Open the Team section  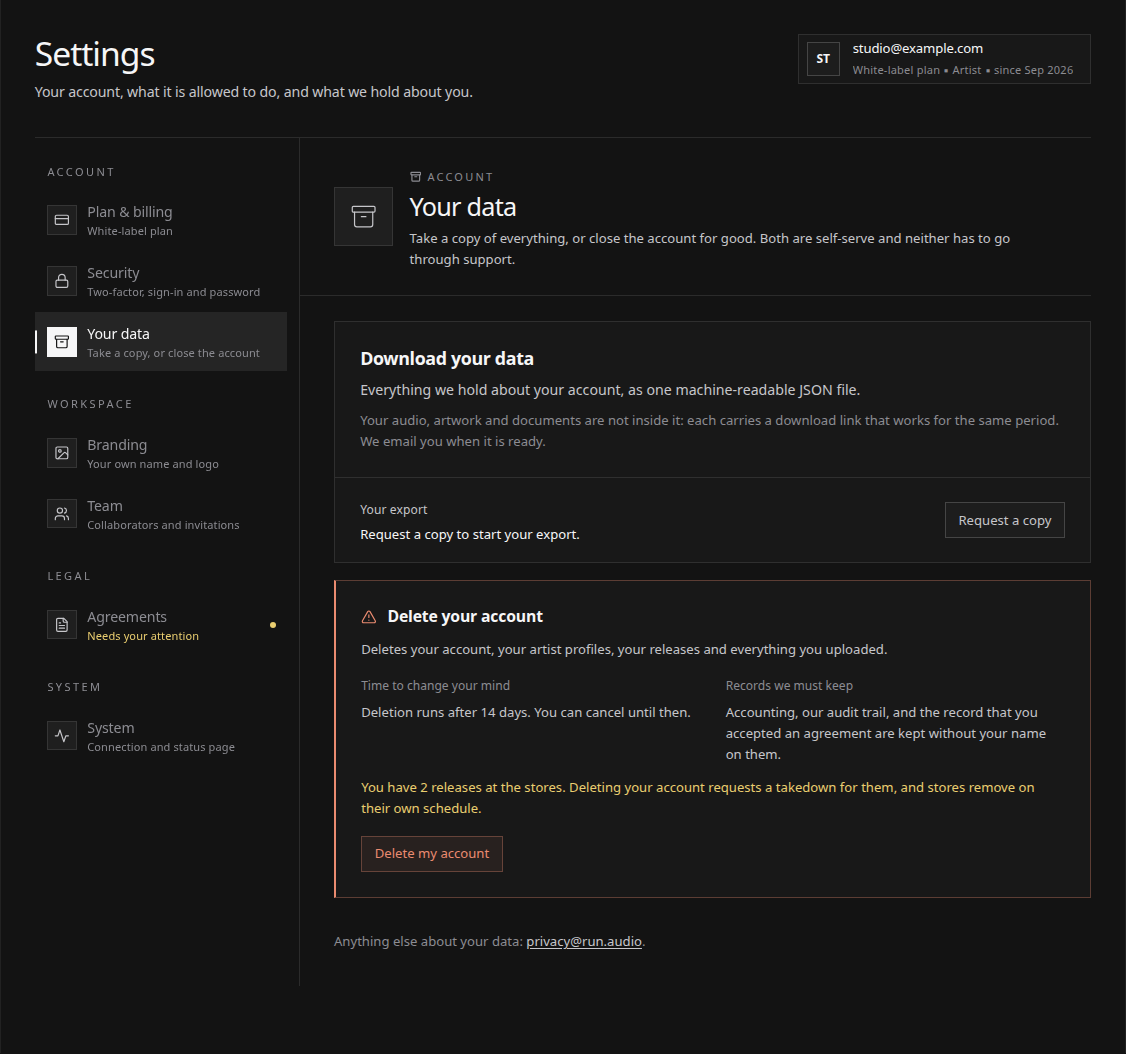161,514
